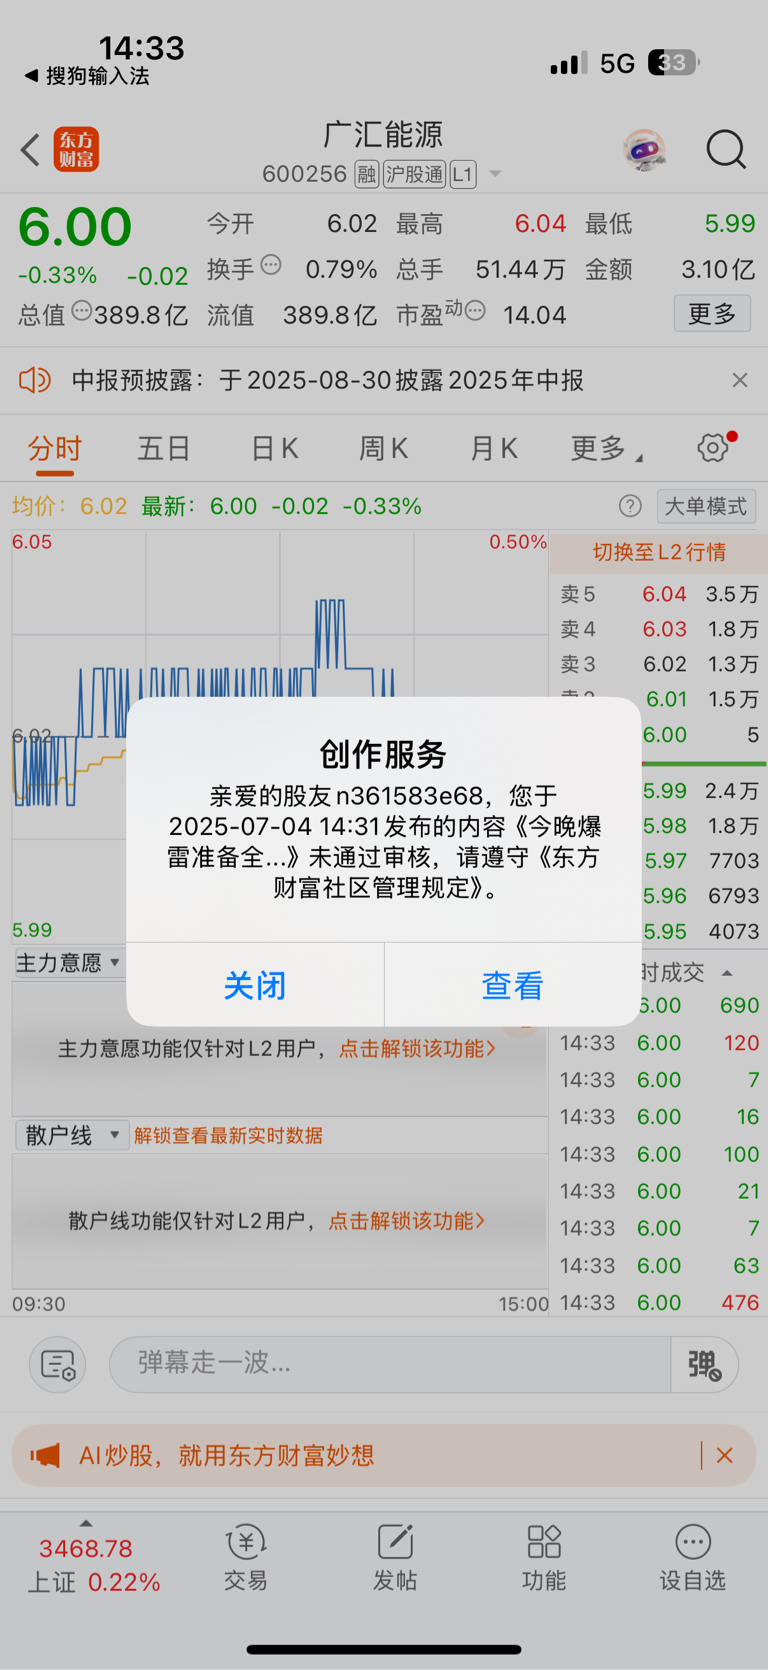Switch to the 日K tab

[274, 448]
